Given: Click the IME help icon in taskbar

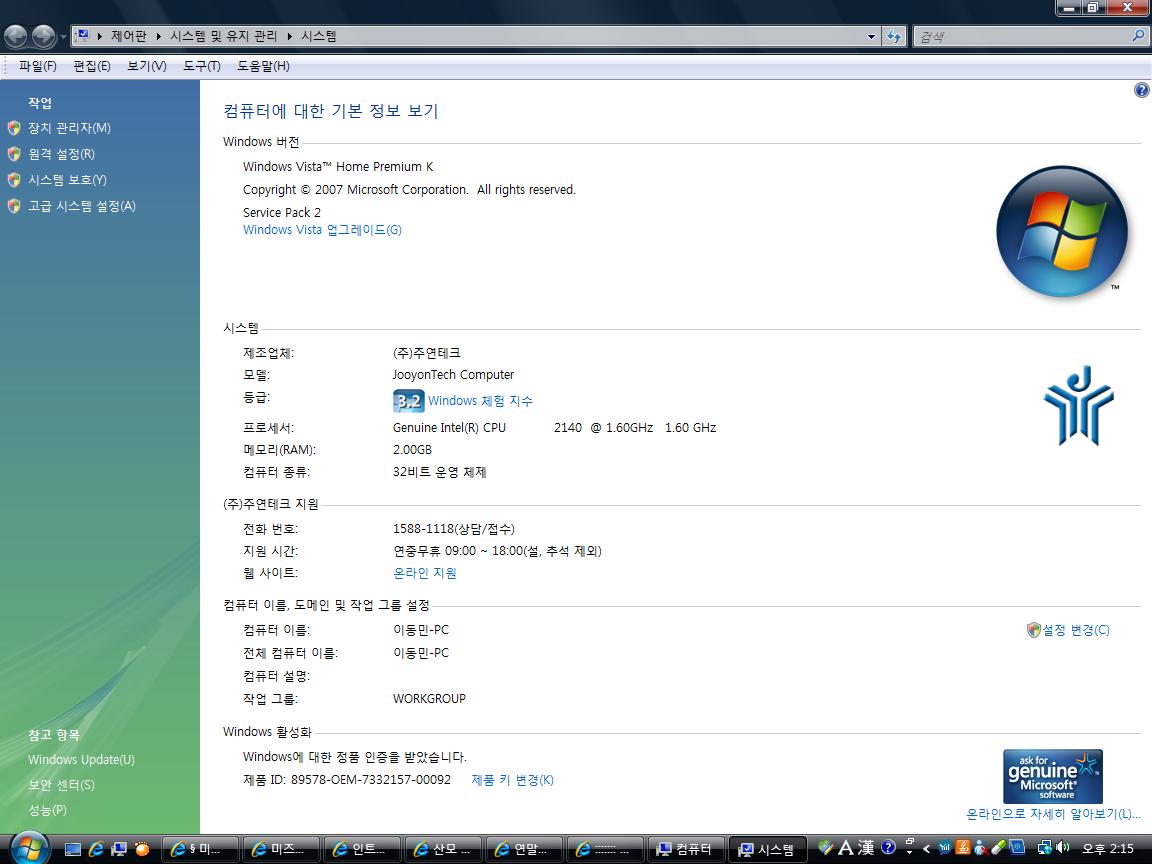Looking at the screenshot, I should 888,848.
